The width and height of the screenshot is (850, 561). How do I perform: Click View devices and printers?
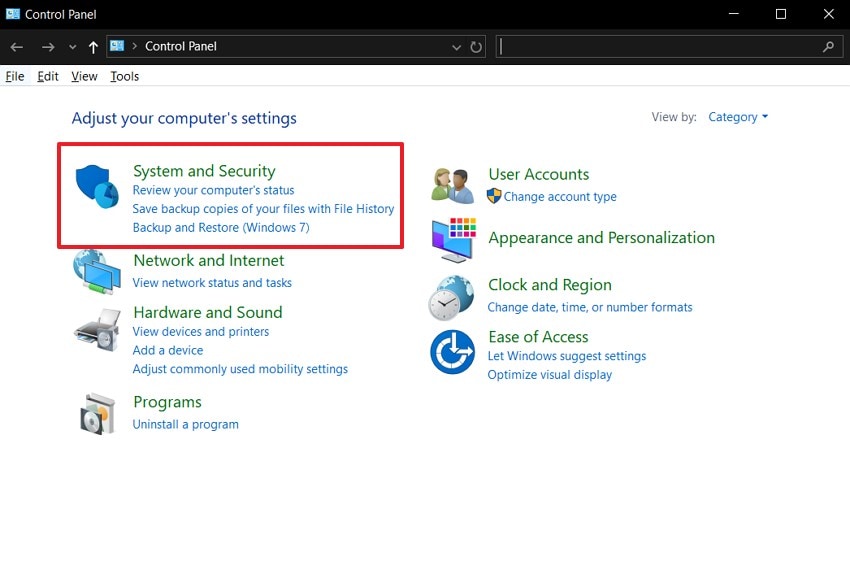tap(201, 332)
